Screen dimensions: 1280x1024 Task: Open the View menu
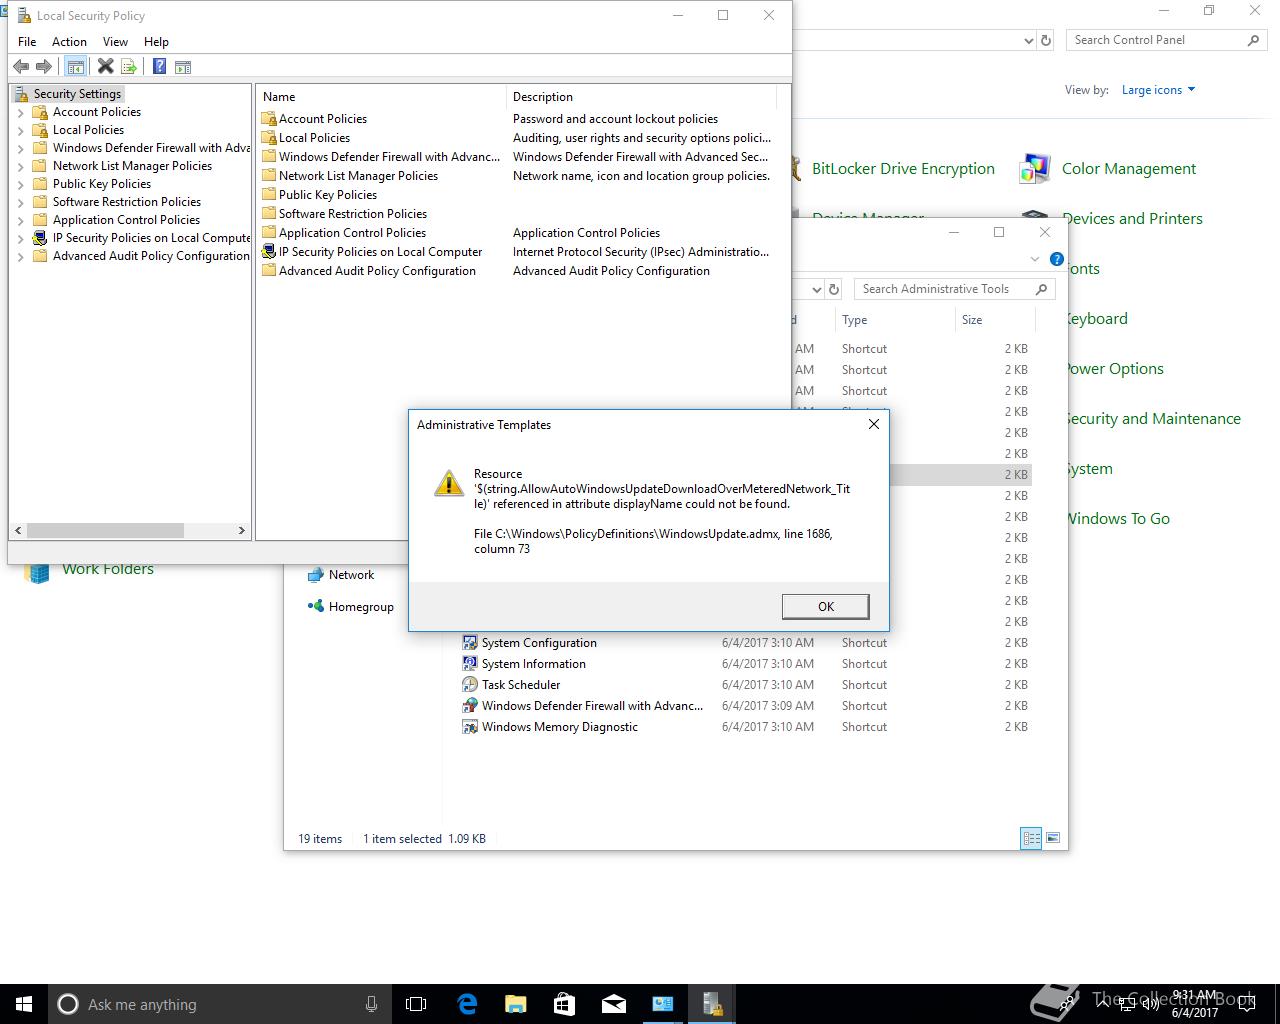tap(115, 42)
